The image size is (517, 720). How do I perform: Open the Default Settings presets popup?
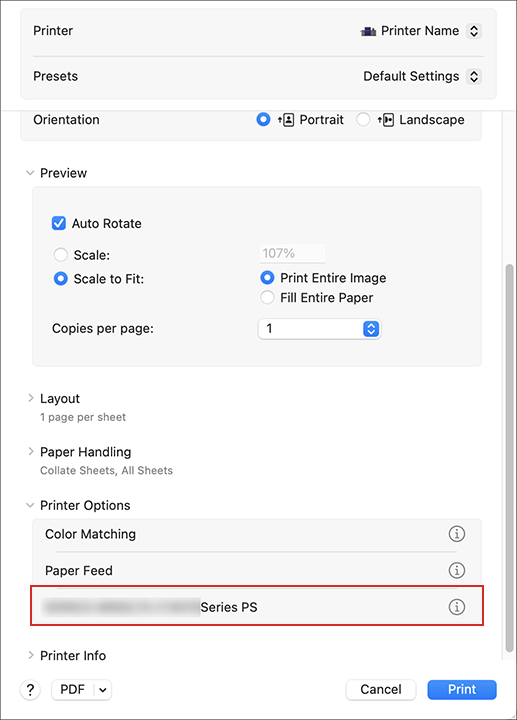click(474, 76)
